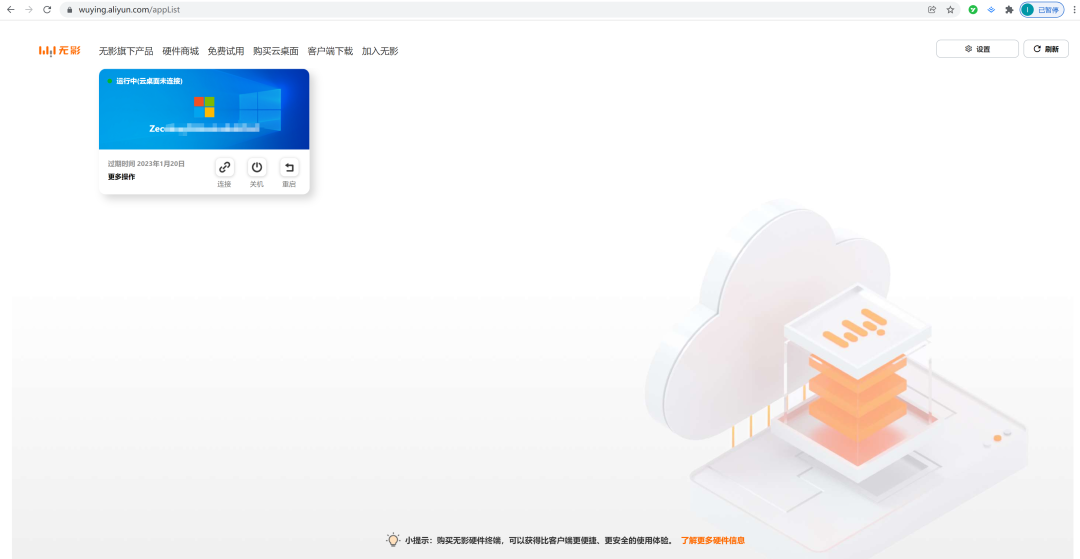The image size is (1080, 559).
Task: Open 购买云桌面 menu item
Action: [x=276, y=51]
